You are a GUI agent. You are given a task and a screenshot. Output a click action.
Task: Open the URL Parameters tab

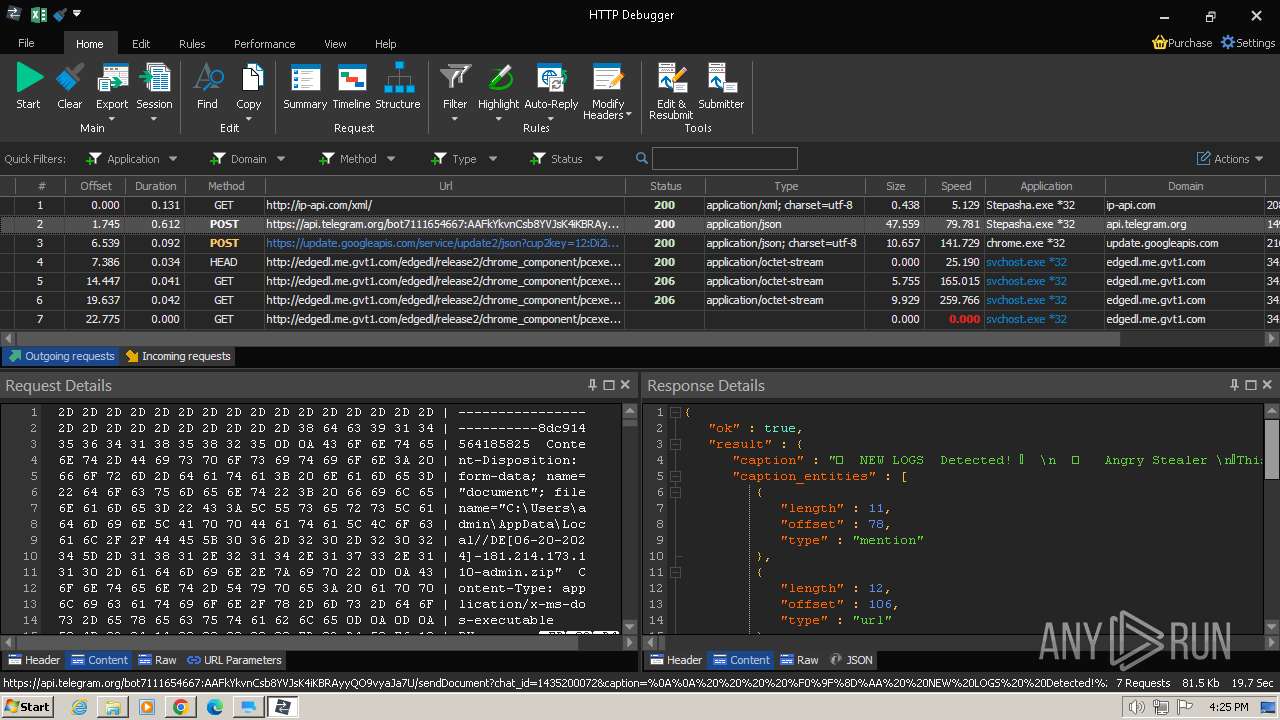pyautogui.click(x=235, y=660)
